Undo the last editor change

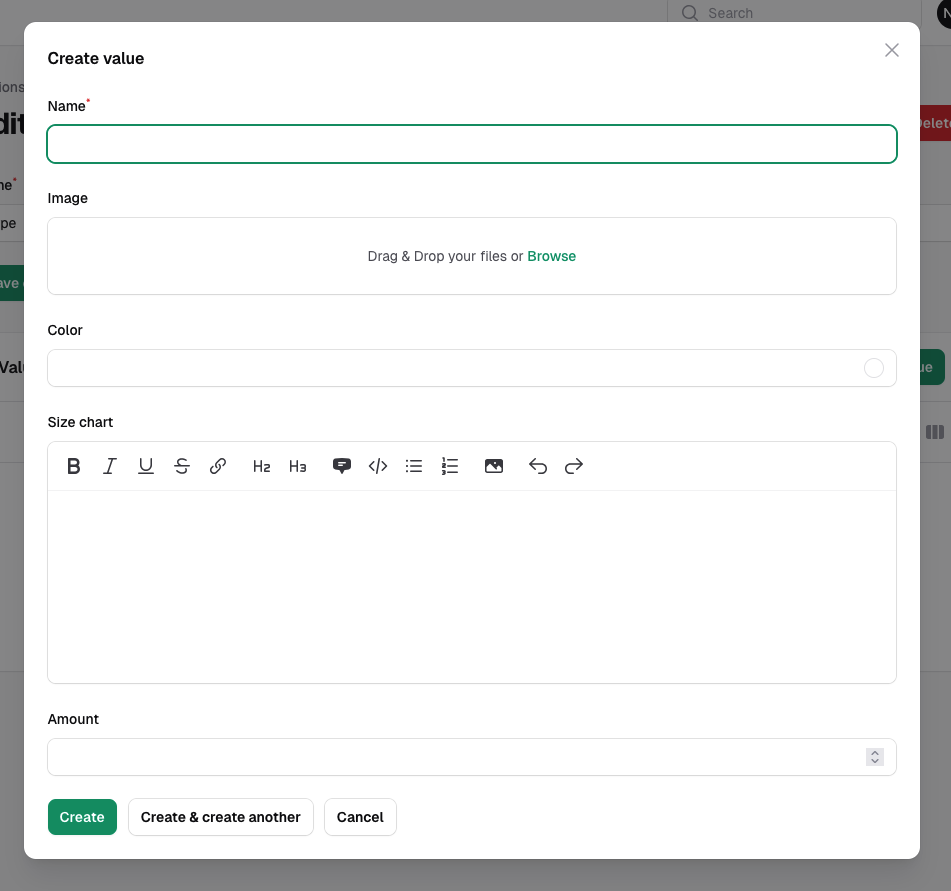tap(538, 466)
